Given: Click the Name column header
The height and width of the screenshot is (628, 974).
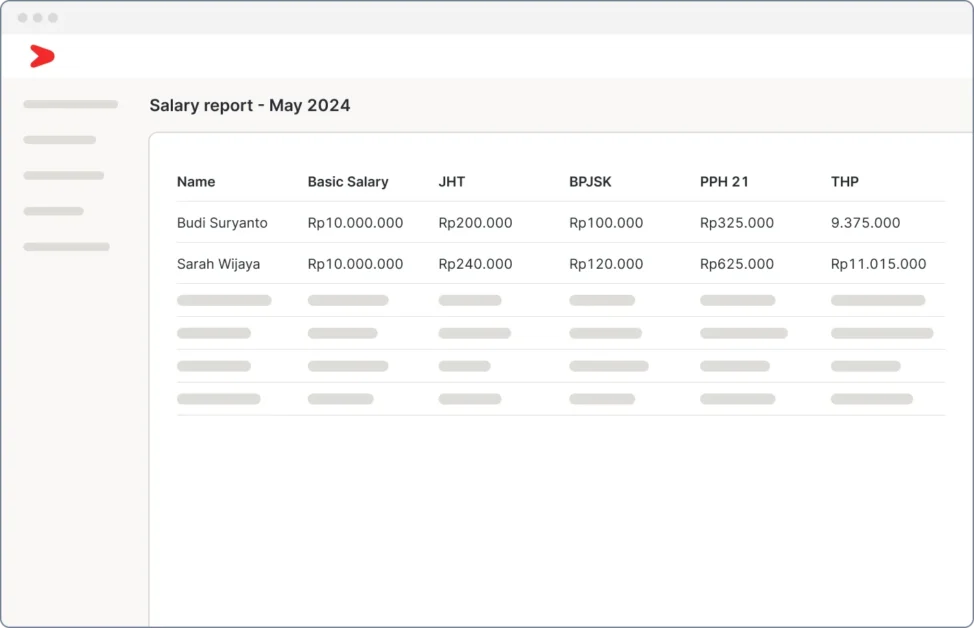Looking at the screenshot, I should coord(196,182).
